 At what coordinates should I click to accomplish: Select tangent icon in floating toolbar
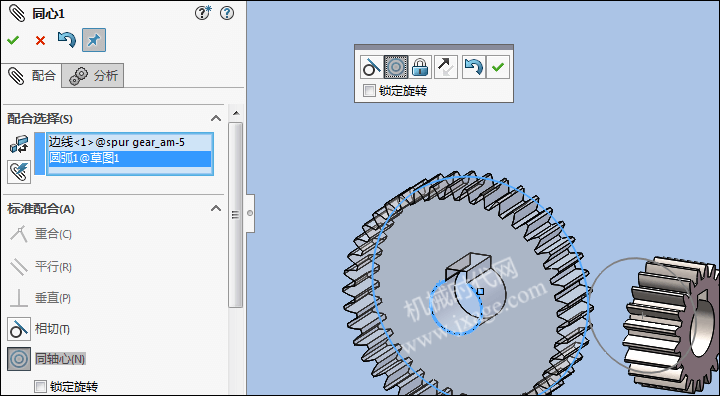coord(371,67)
